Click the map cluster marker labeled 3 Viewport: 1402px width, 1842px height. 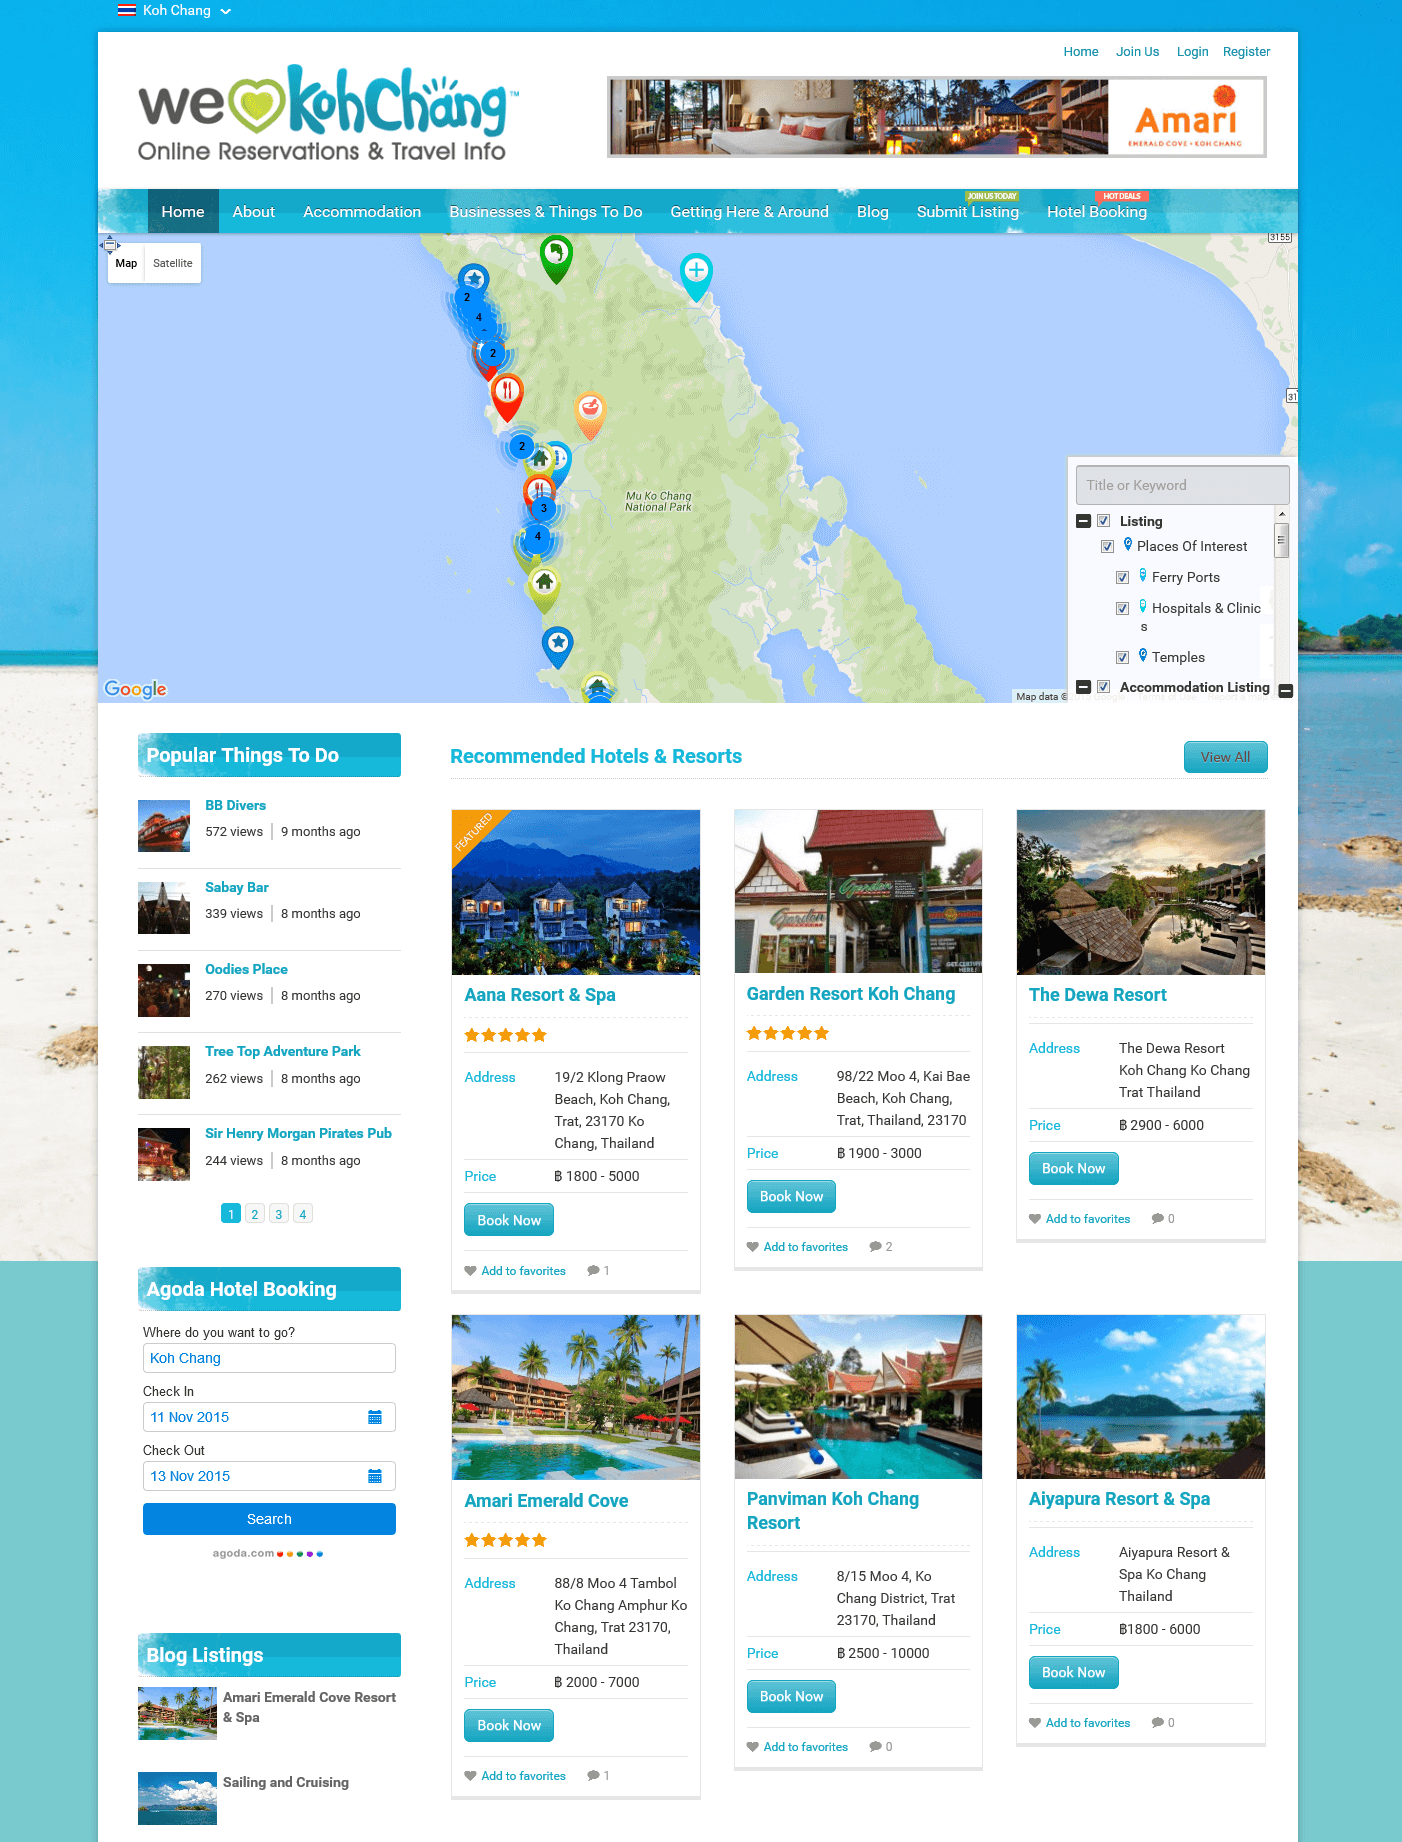pos(543,508)
